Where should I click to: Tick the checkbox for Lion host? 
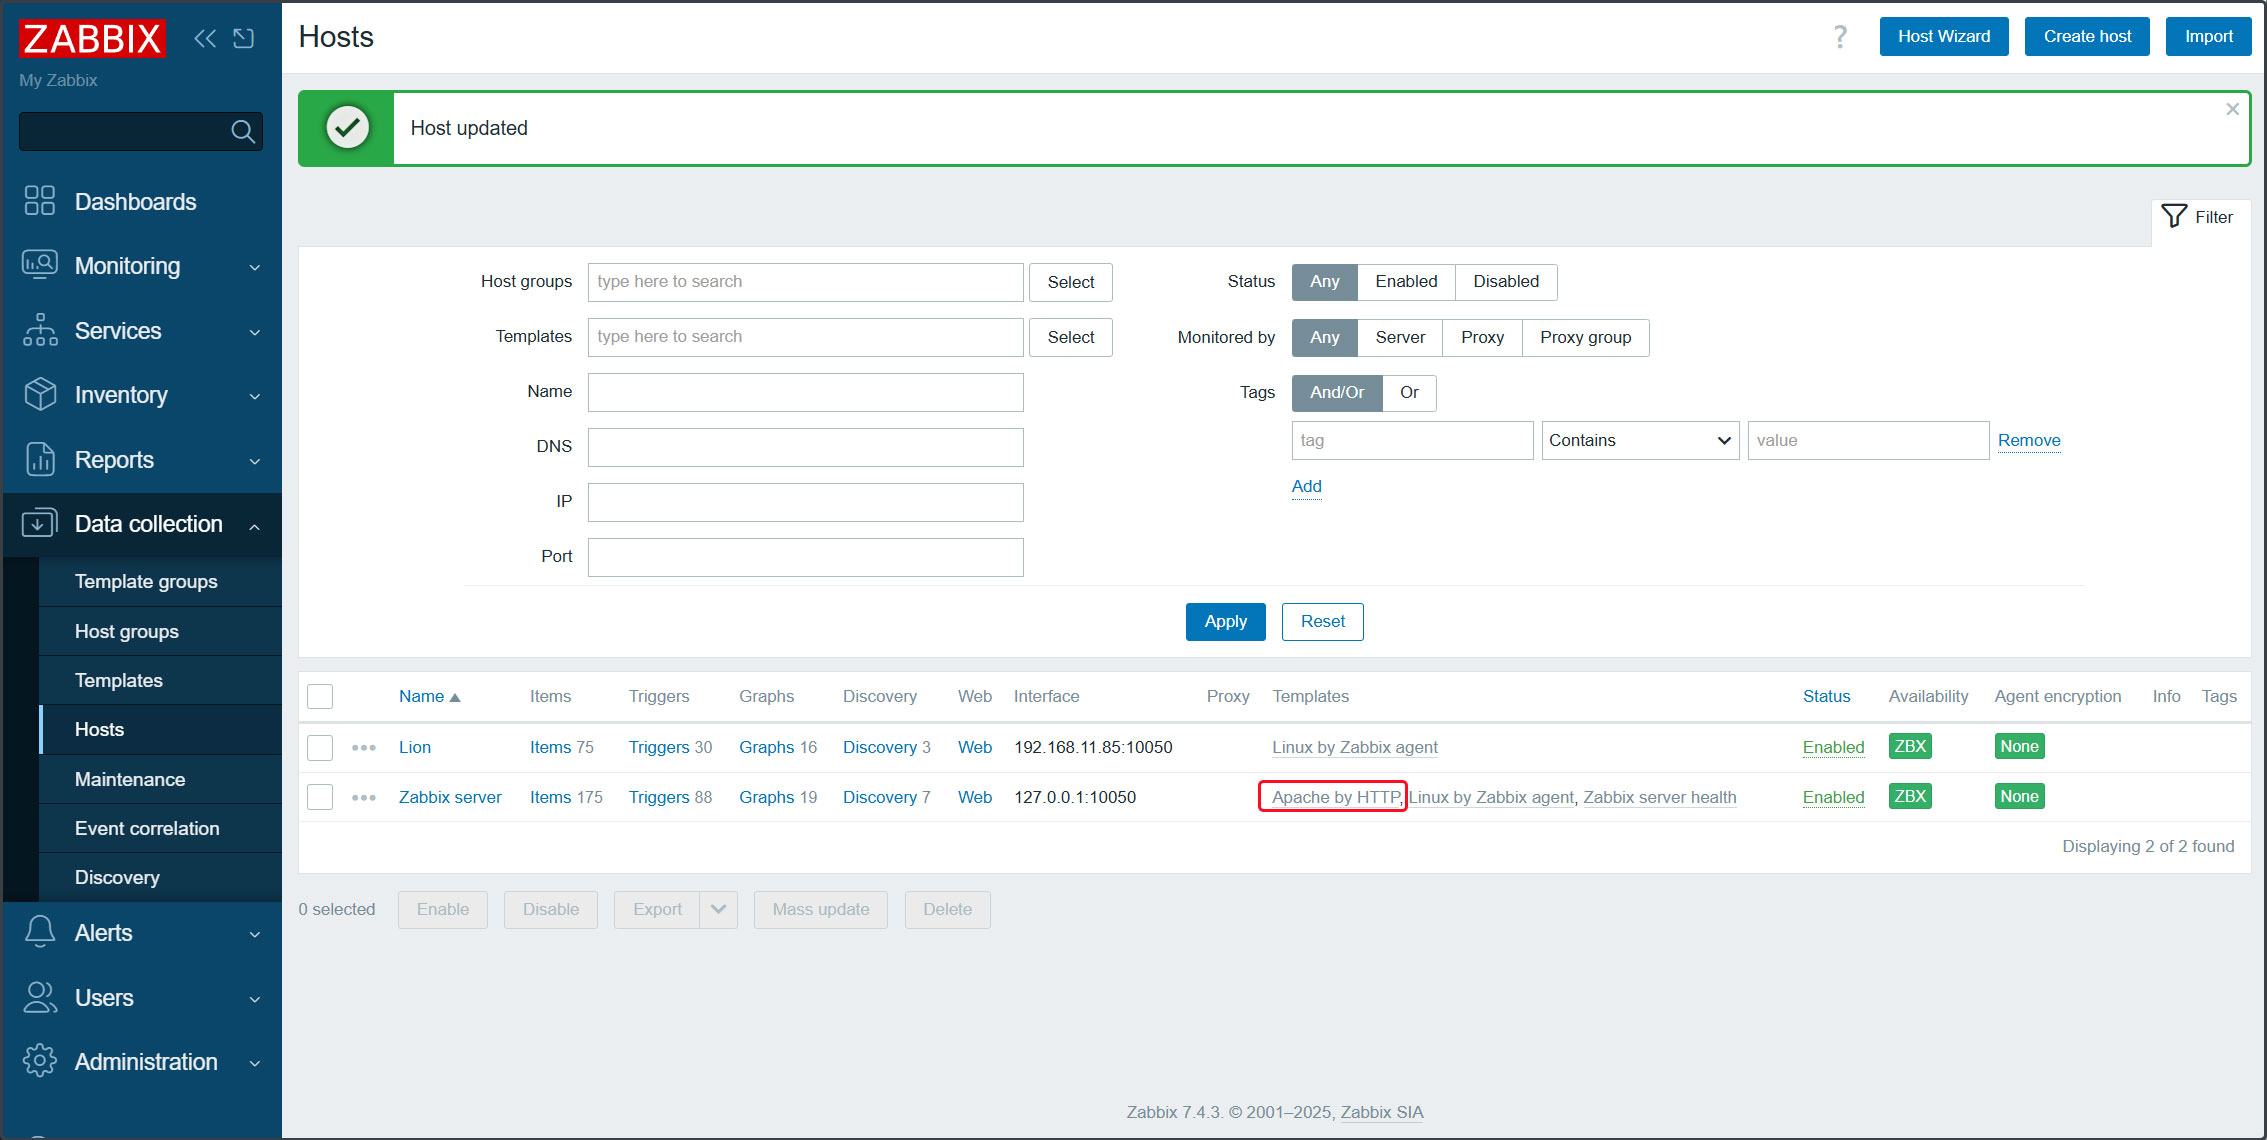pyautogui.click(x=320, y=747)
